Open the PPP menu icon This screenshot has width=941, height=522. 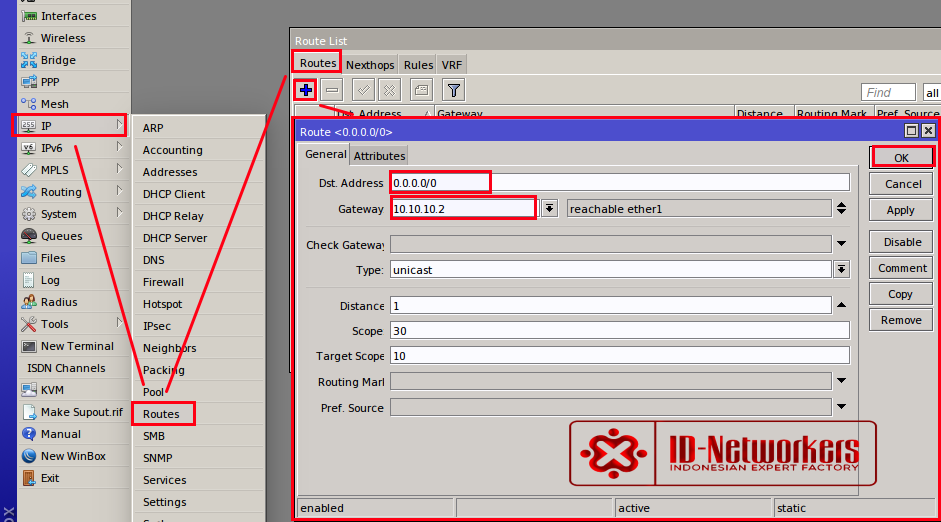point(29,82)
